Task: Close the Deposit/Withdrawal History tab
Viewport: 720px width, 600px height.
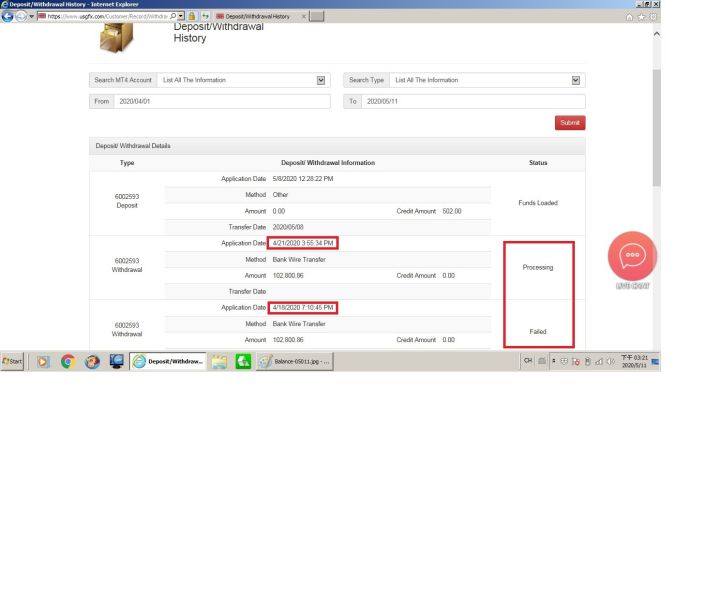Action: pos(304,17)
